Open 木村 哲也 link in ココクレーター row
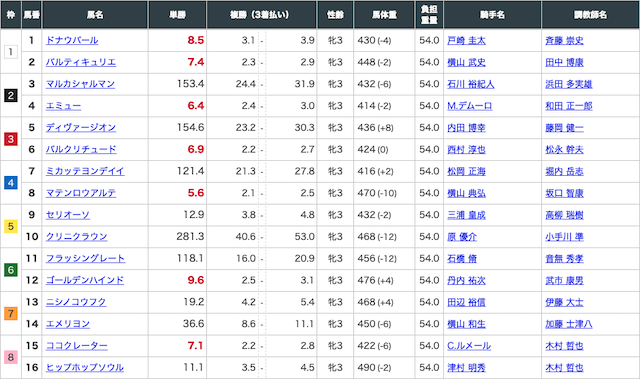Image resolution: width=640 pixels, height=379 pixels. pos(564,346)
